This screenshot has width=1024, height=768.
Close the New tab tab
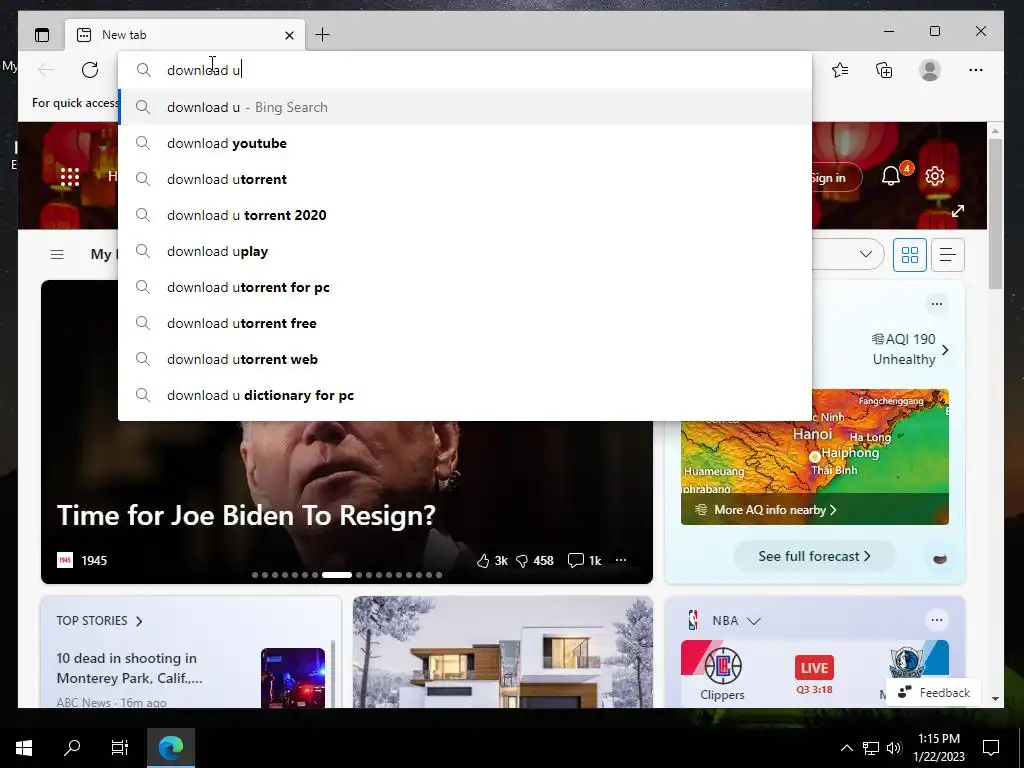tap(289, 35)
